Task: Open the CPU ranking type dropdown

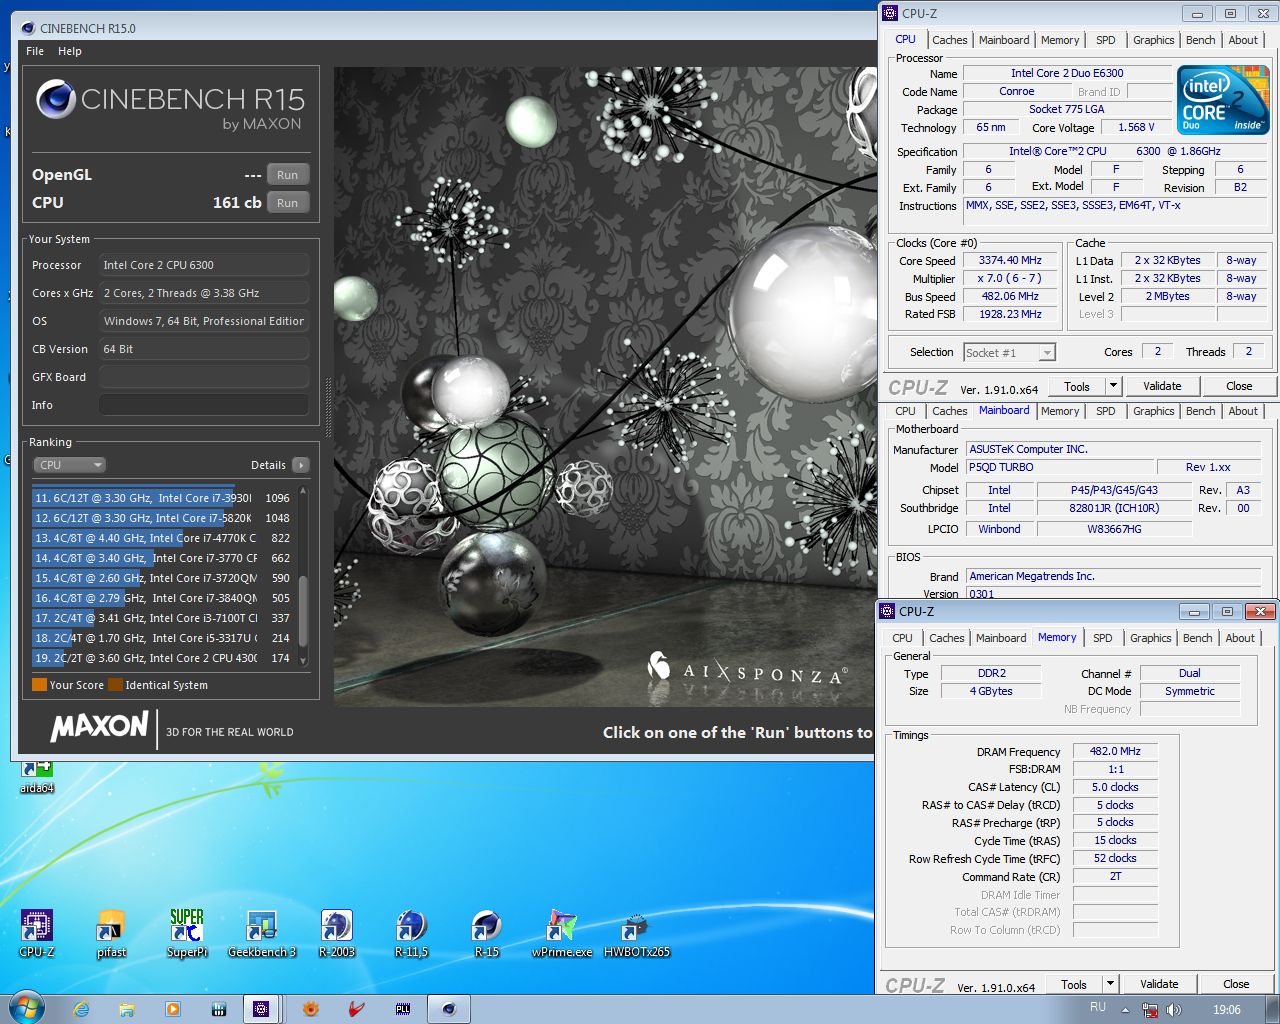Action: [x=70, y=465]
